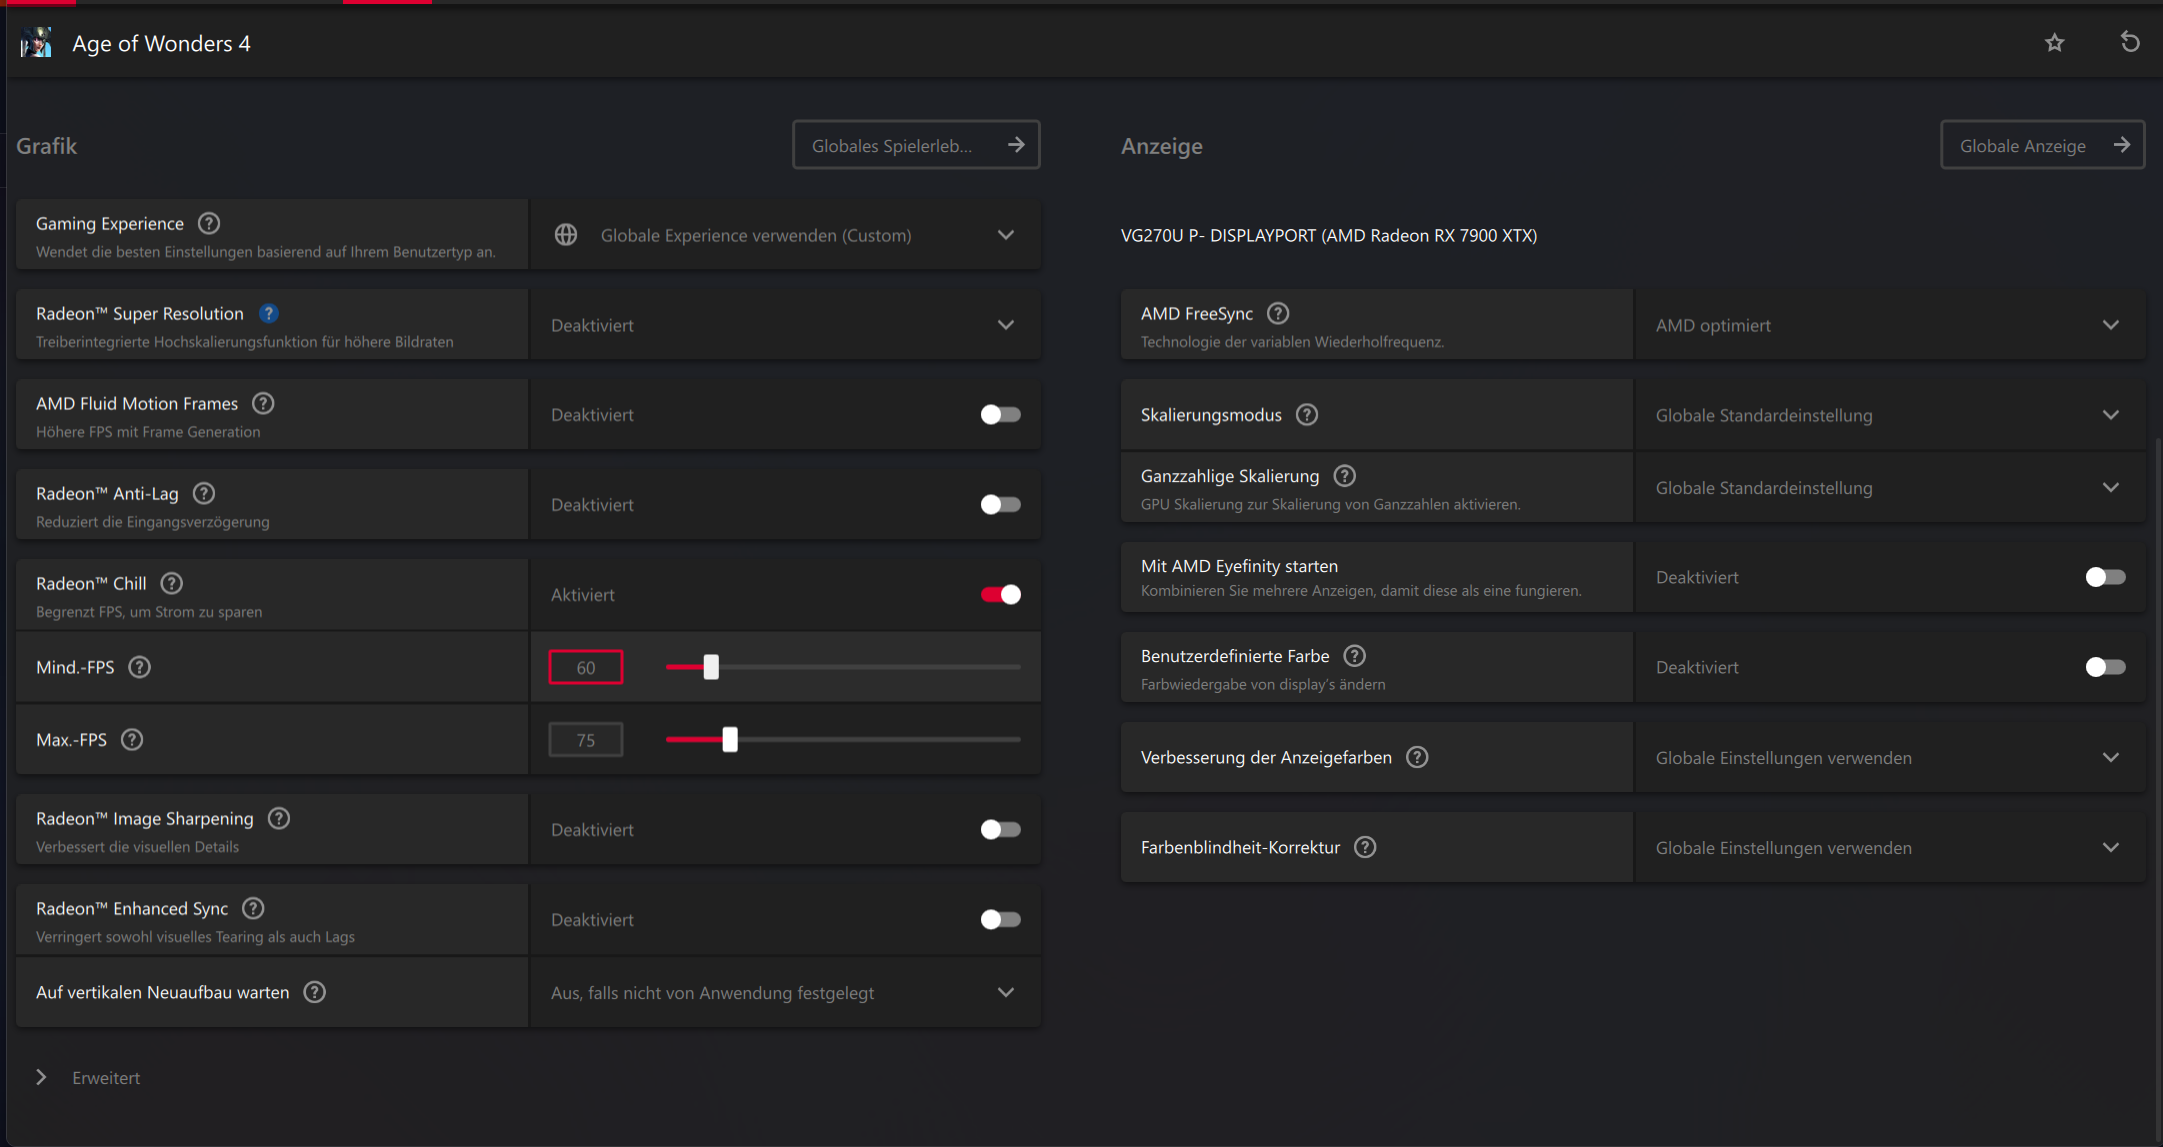The width and height of the screenshot is (2163, 1147).
Task: Open the Farbenblindheit-Korrektur dropdown
Action: (1890, 847)
